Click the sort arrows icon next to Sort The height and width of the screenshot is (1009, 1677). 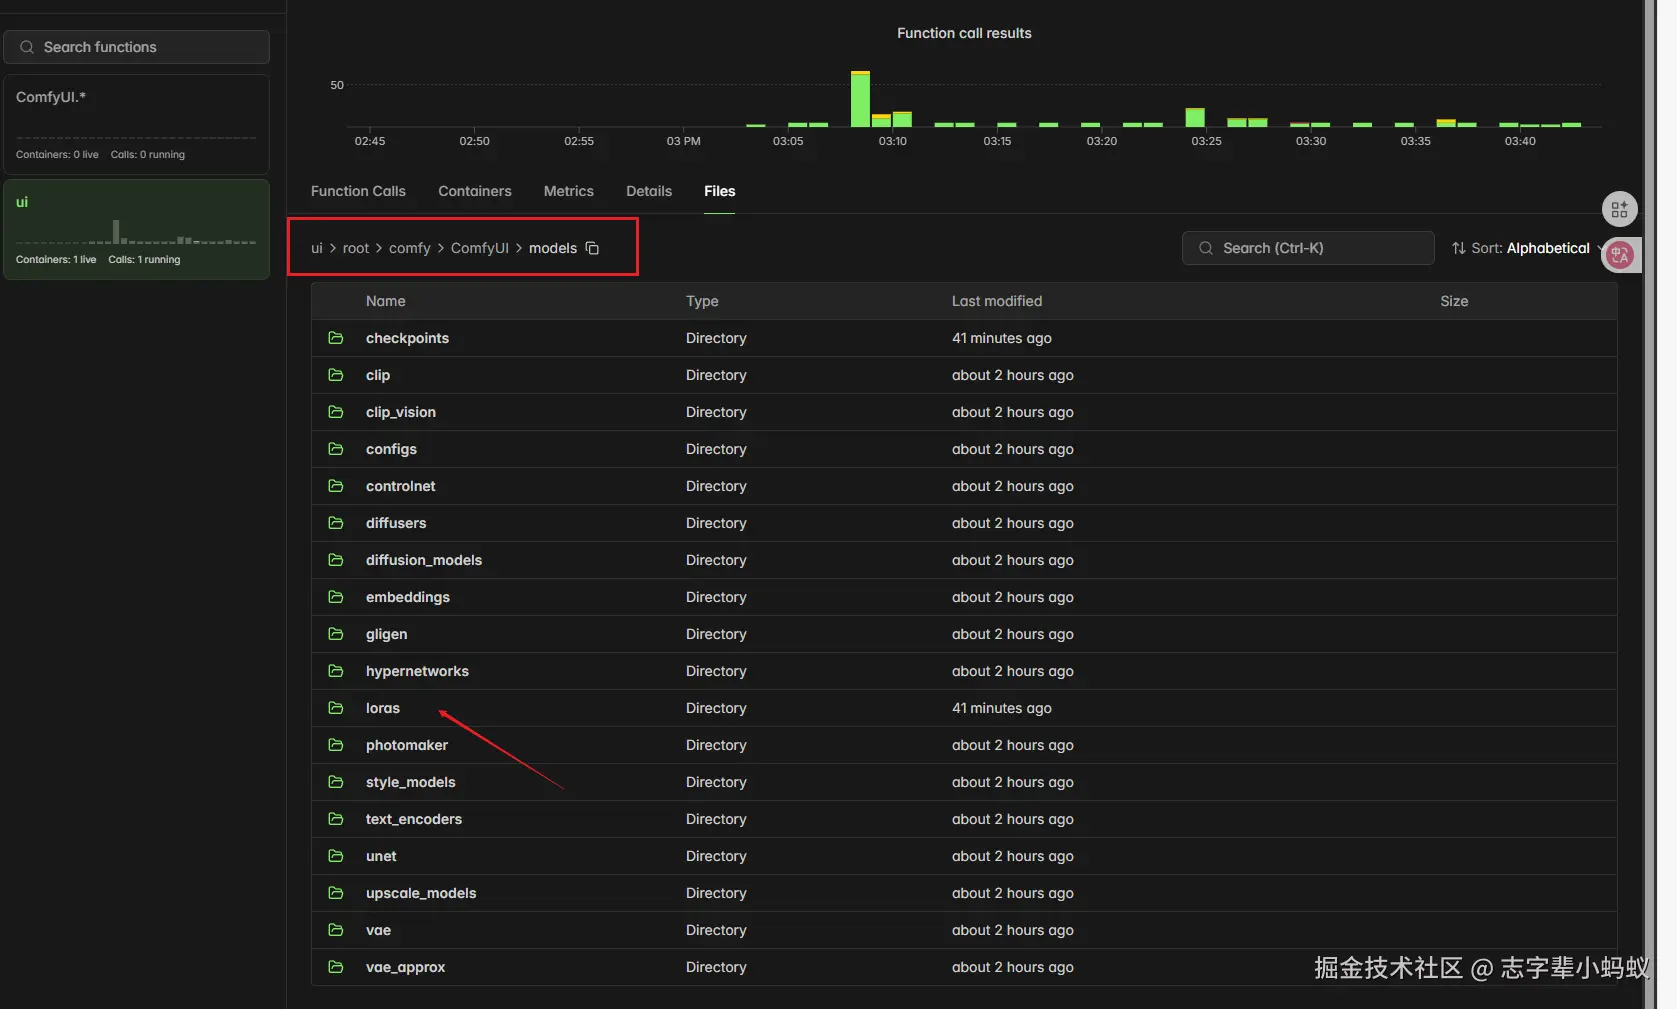click(x=1459, y=248)
